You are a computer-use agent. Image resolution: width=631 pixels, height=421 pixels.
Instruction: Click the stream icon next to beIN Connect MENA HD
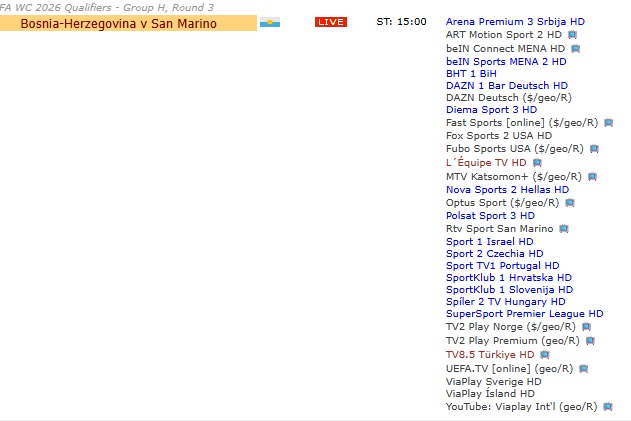(574, 48)
